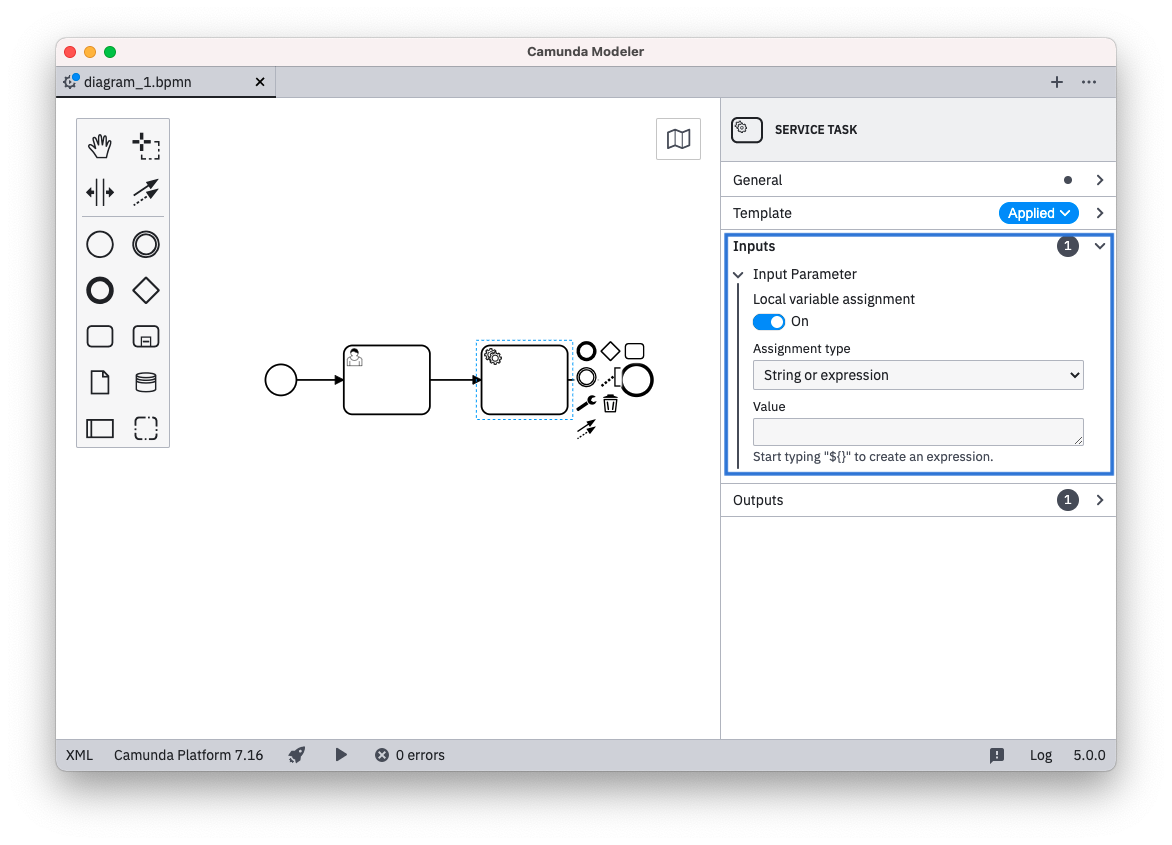
Task: Open the Assignment type dropdown
Action: coord(917,375)
